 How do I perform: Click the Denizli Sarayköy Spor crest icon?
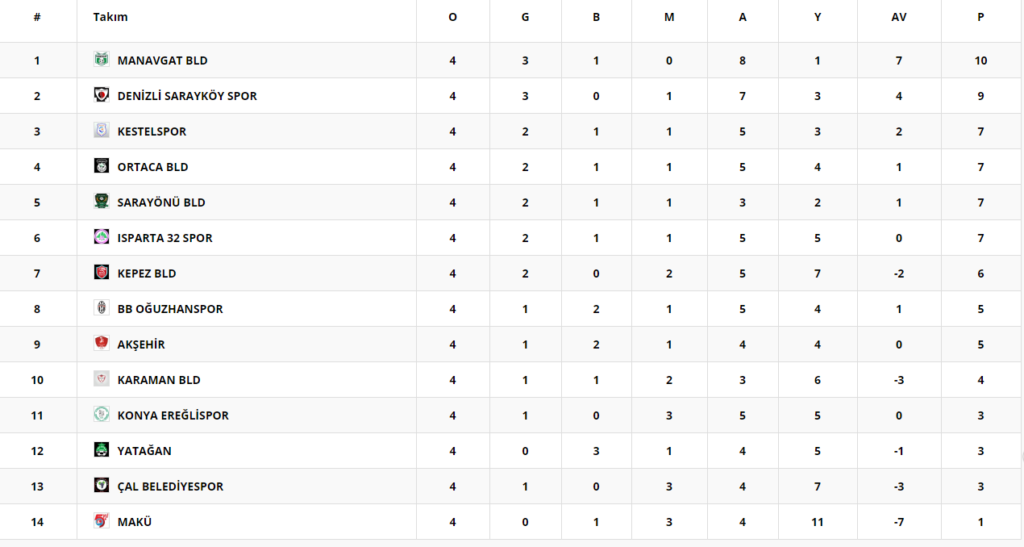pyautogui.click(x=101, y=95)
